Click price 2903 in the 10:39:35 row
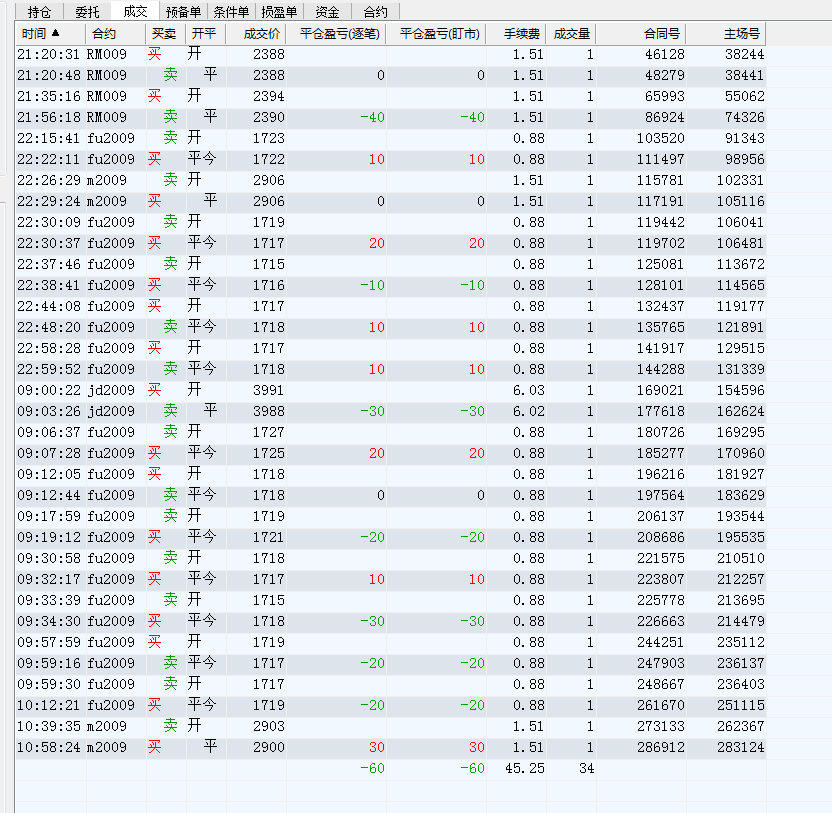Image resolution: width=832 pixels, height=813 pixels. pyautogui.click(x=268, y=726)
